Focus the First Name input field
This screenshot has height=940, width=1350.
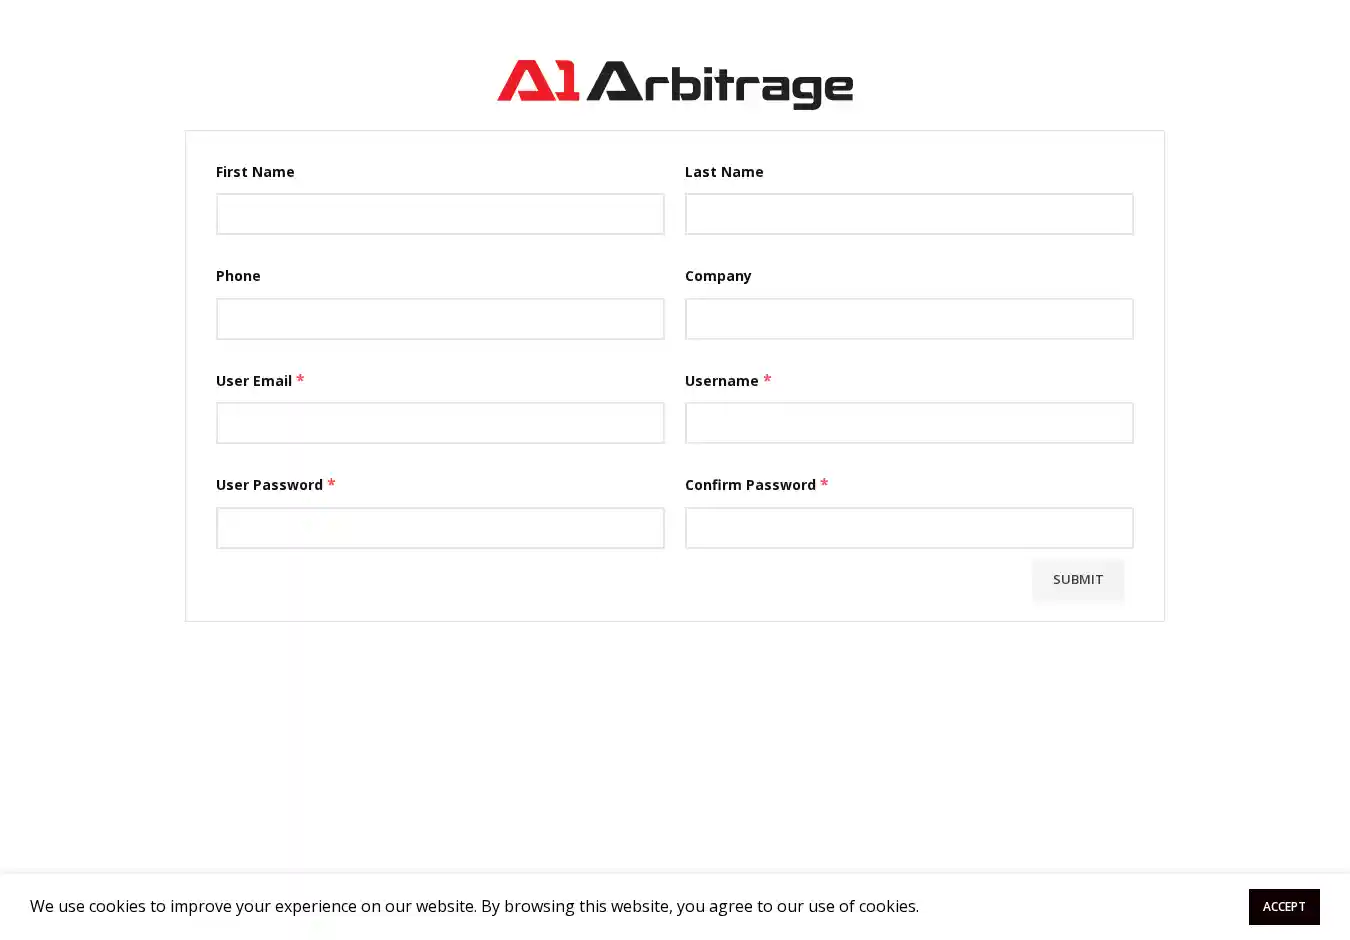pyautogui.click(x=440, y=214)
